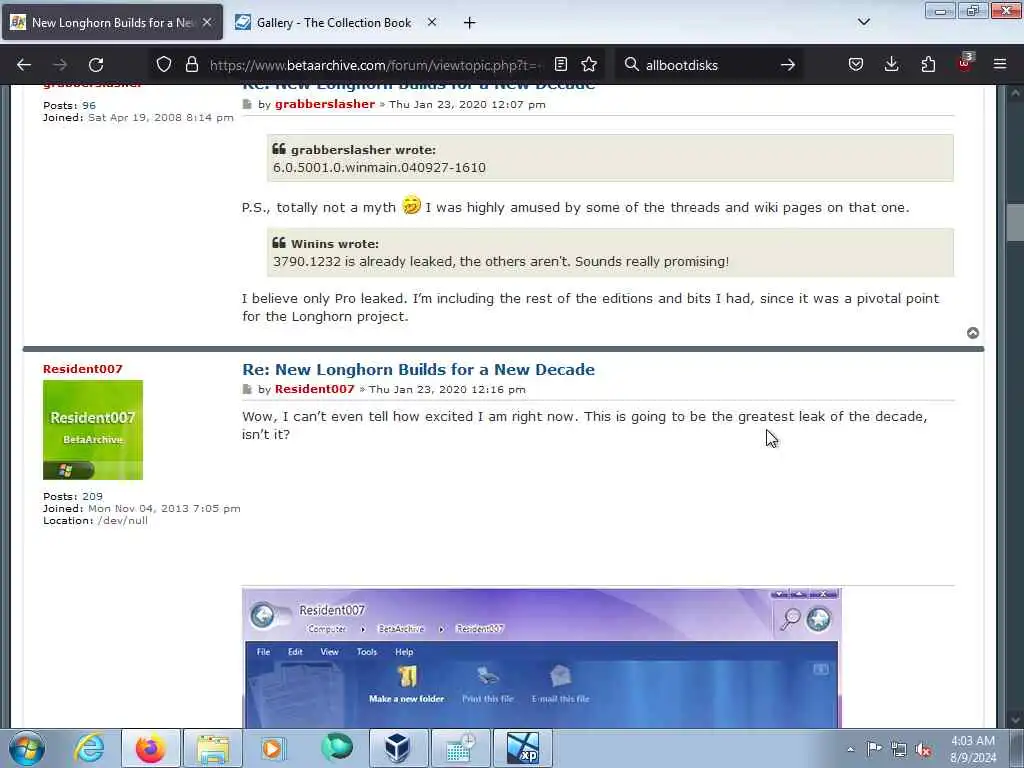Open the Pocket save icon
This screenshot has height=768, width=1024.
(856, 65)
